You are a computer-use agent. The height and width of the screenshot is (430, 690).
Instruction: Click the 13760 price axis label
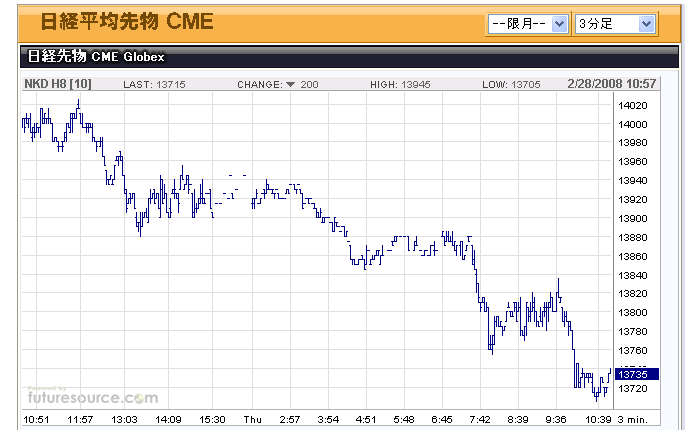point(633,350)
